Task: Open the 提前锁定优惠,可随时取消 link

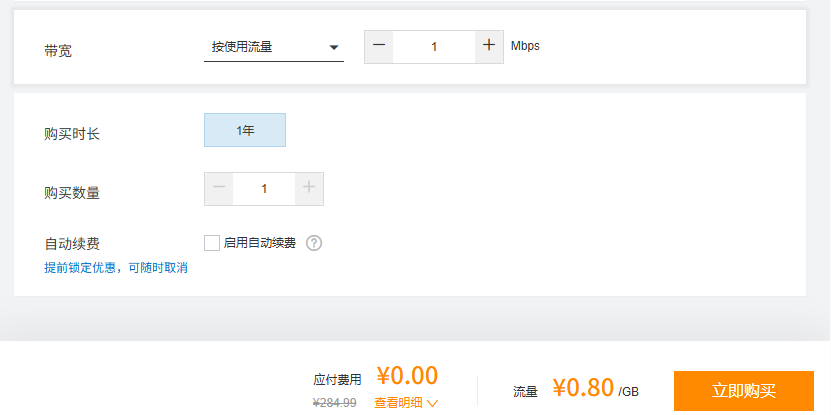Action: 116,268
